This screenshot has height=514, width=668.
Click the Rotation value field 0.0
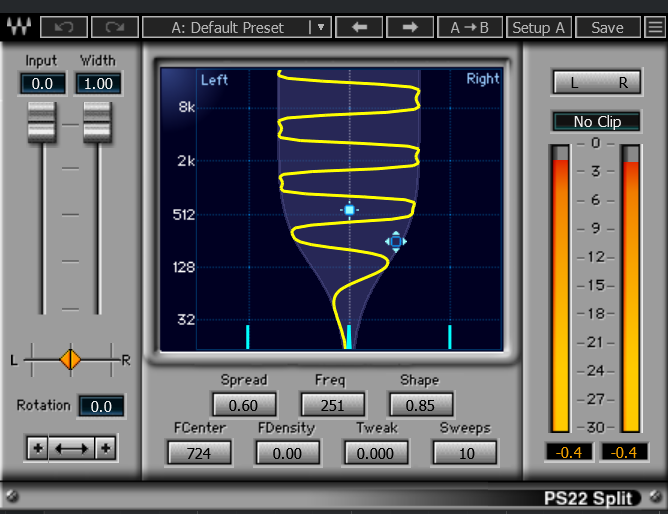coord(101,406)
